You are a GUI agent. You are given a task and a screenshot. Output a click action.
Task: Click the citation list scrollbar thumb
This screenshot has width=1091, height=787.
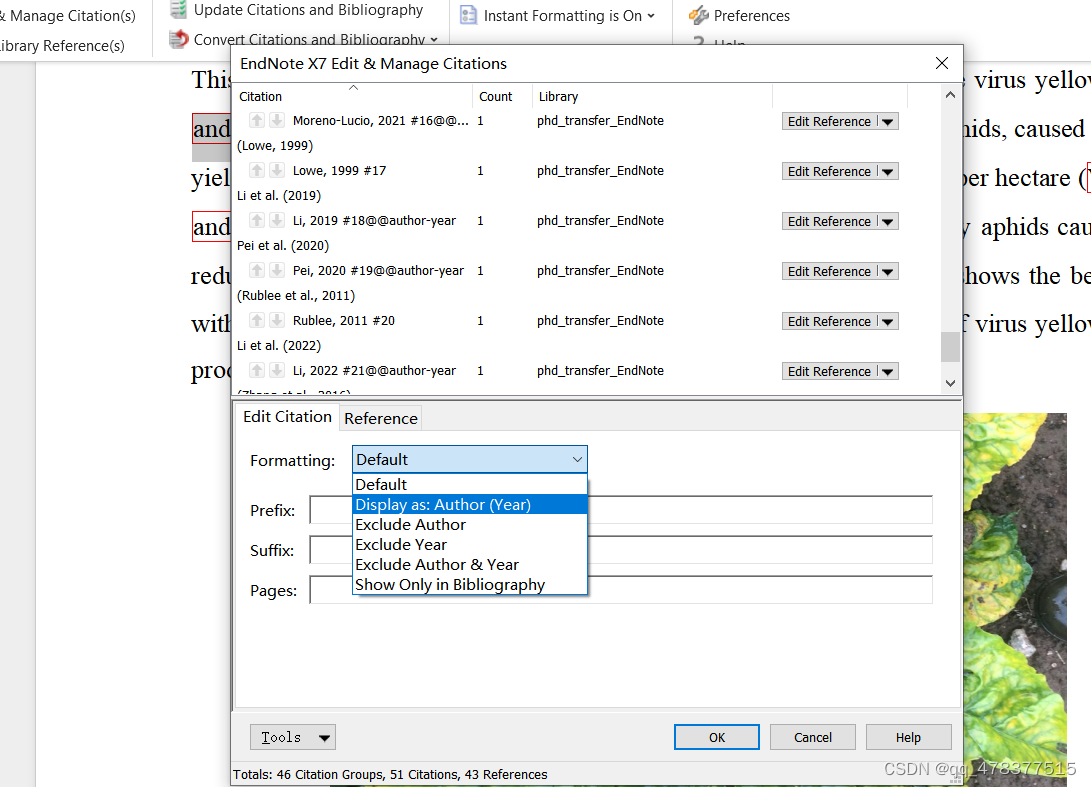[x=950, y=347]
